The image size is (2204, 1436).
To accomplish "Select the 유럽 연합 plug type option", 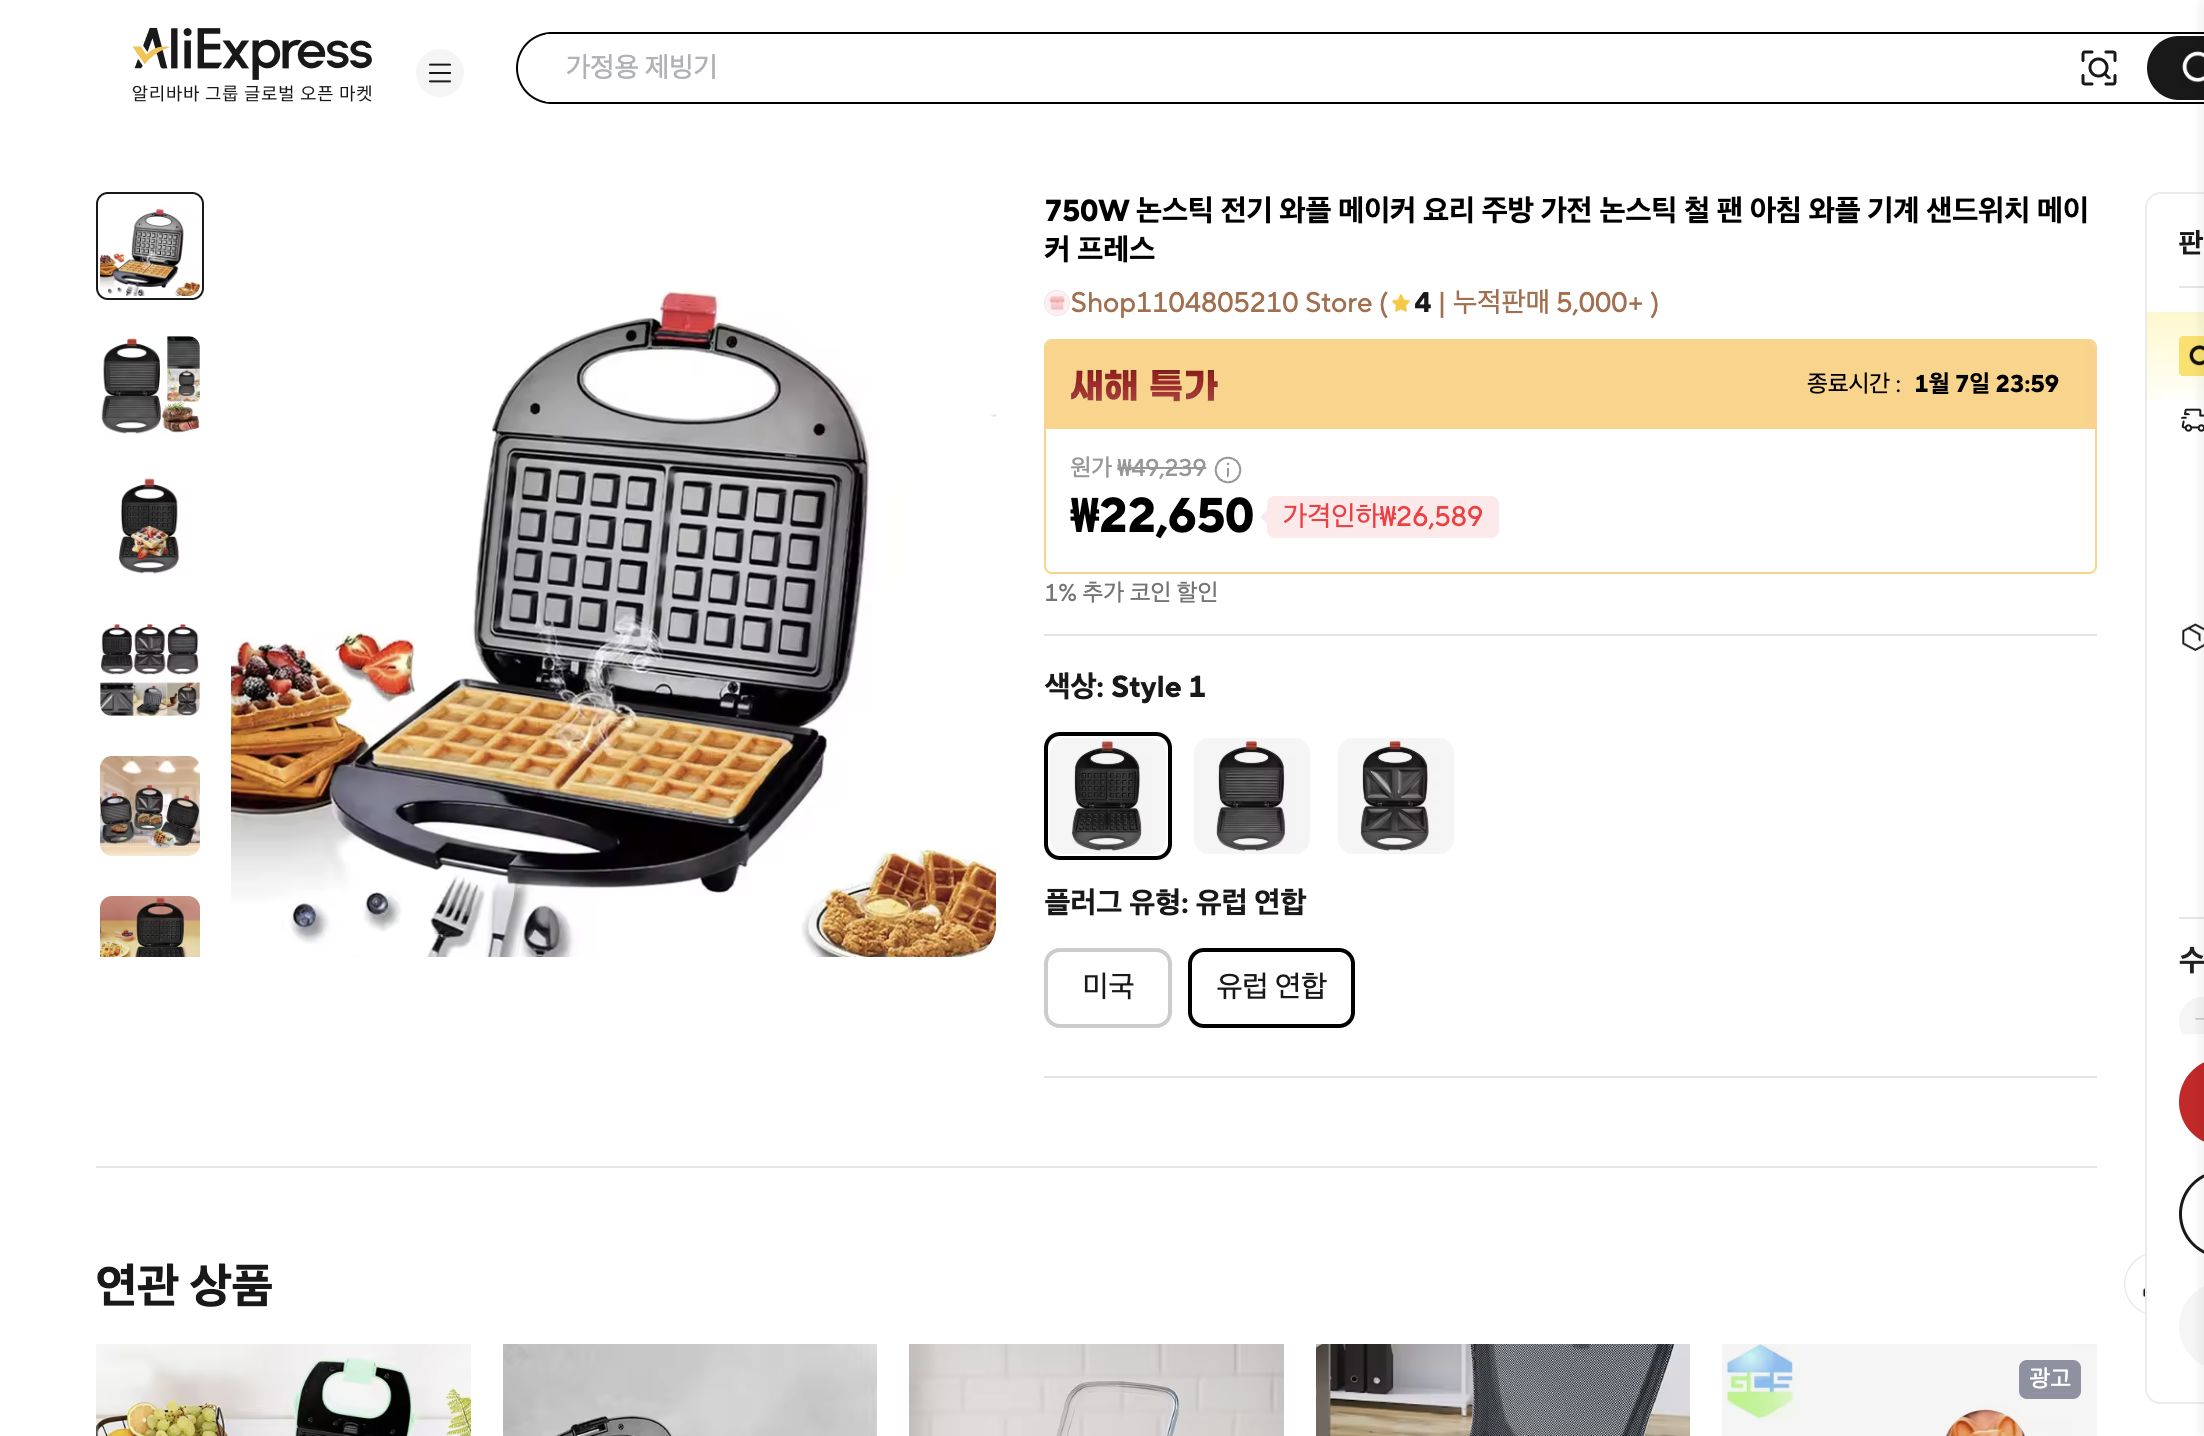I will click(x=1270, y=987).
